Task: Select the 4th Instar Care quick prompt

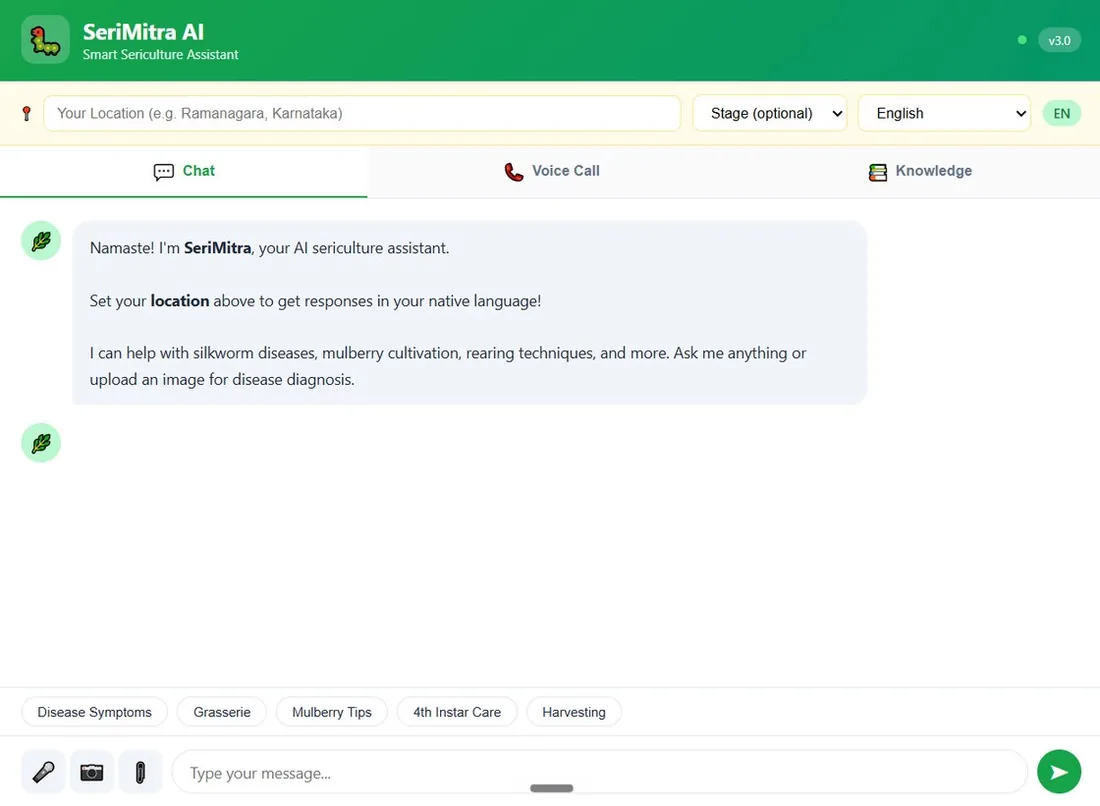Action: pos(457,712)
